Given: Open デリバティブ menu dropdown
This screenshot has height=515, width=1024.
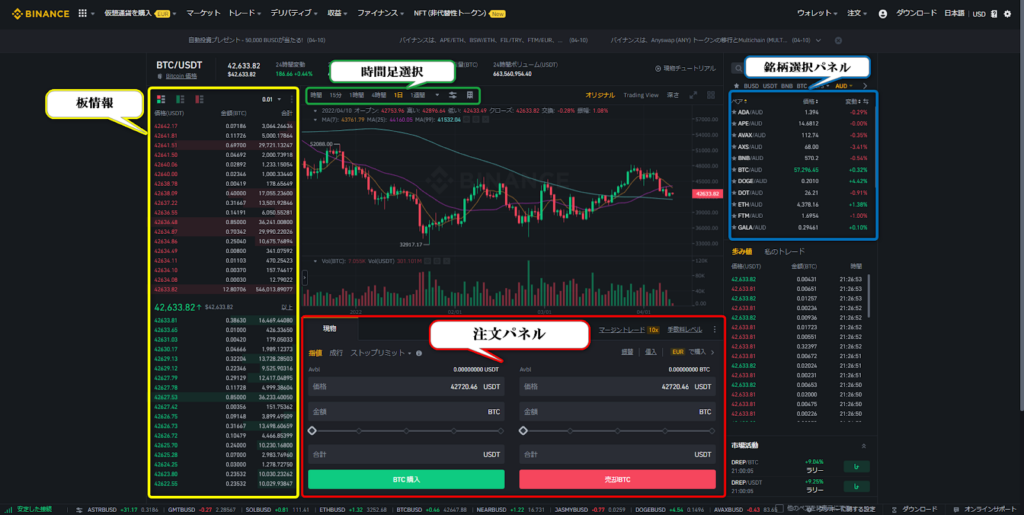Looking at the screenshot, I should pyautogui.click(x=294, y=13).
